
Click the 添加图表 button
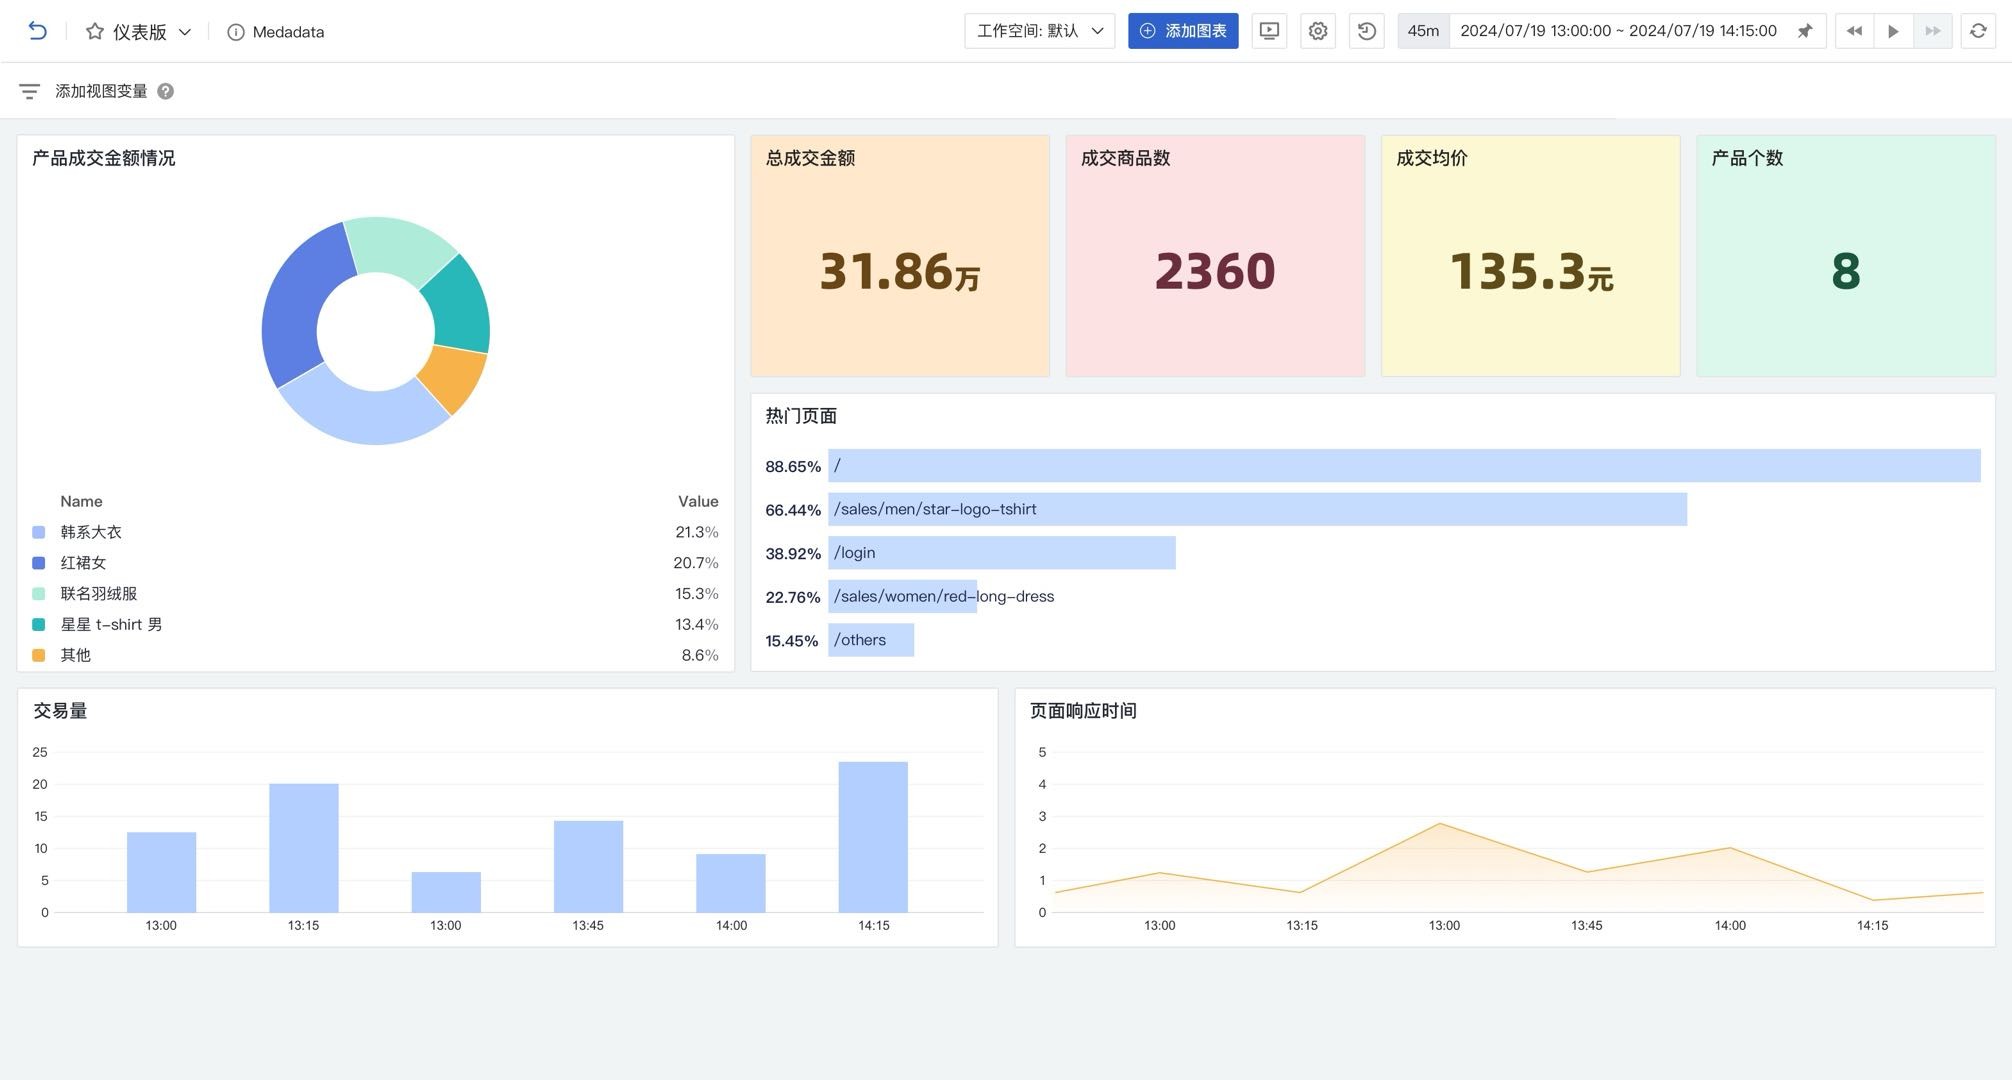pyautogui.click(x=1183, y=31)
